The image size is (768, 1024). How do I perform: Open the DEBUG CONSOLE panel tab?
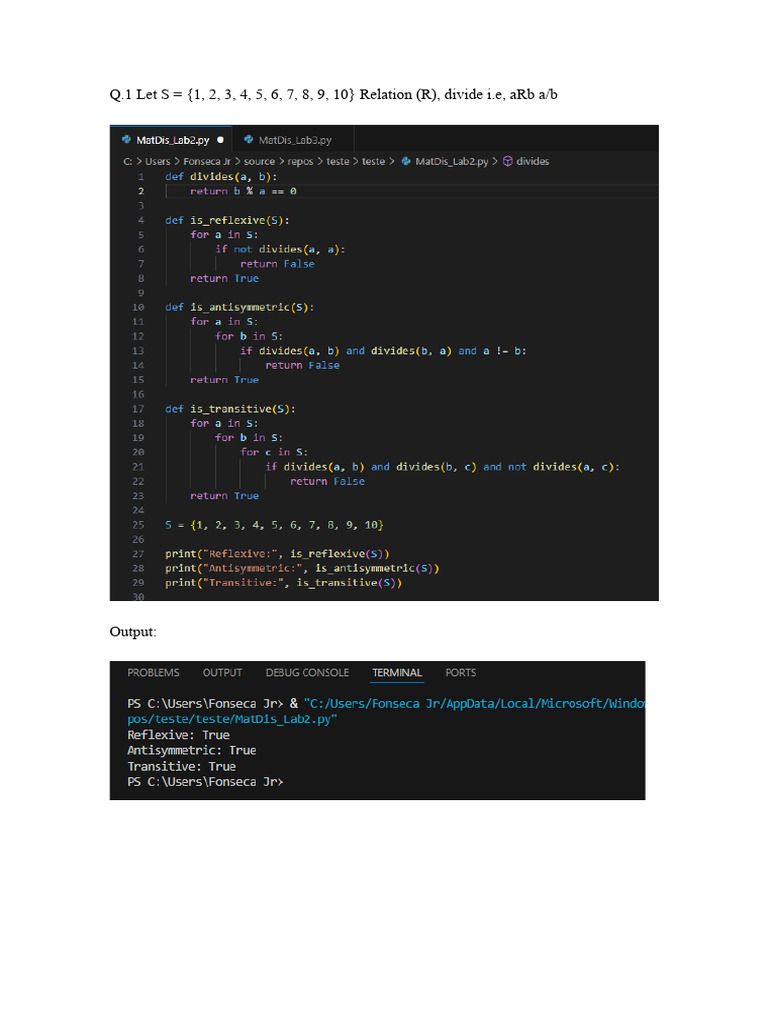[307, 673]
